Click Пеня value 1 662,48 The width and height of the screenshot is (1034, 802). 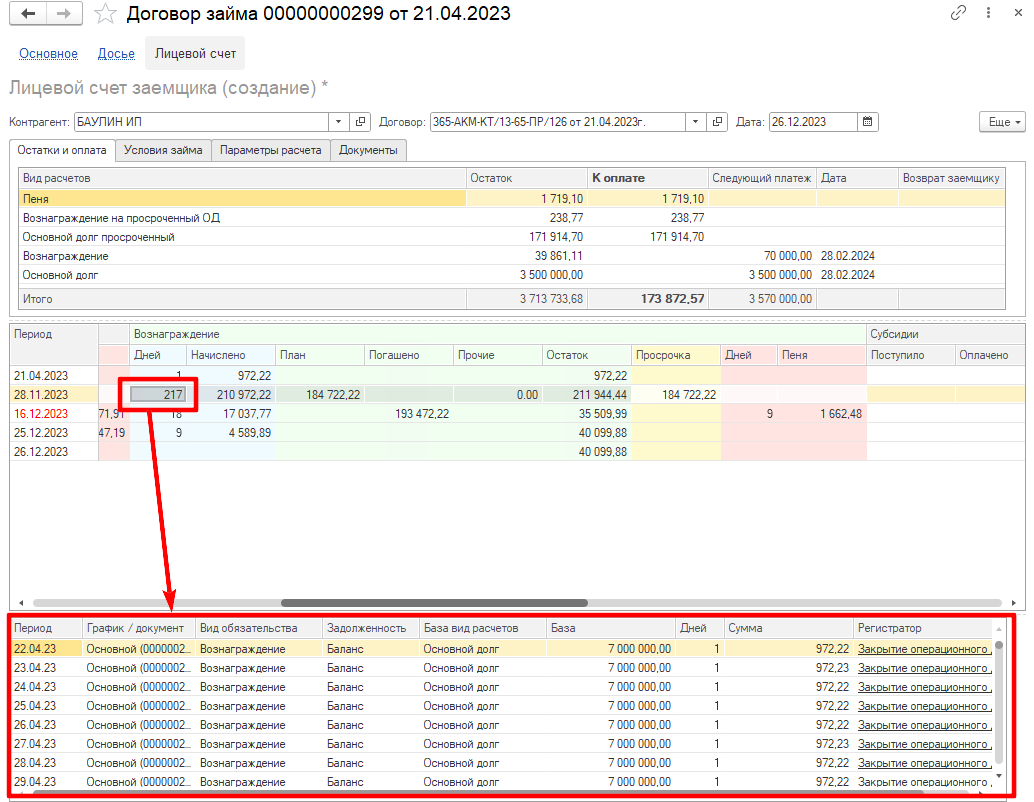tap(841, 414)
